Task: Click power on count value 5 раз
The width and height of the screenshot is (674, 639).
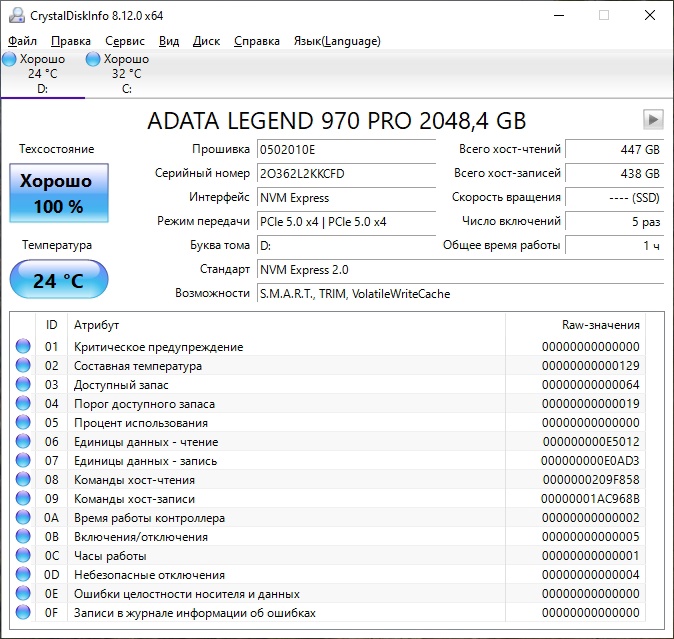Action: pos(615,222)
